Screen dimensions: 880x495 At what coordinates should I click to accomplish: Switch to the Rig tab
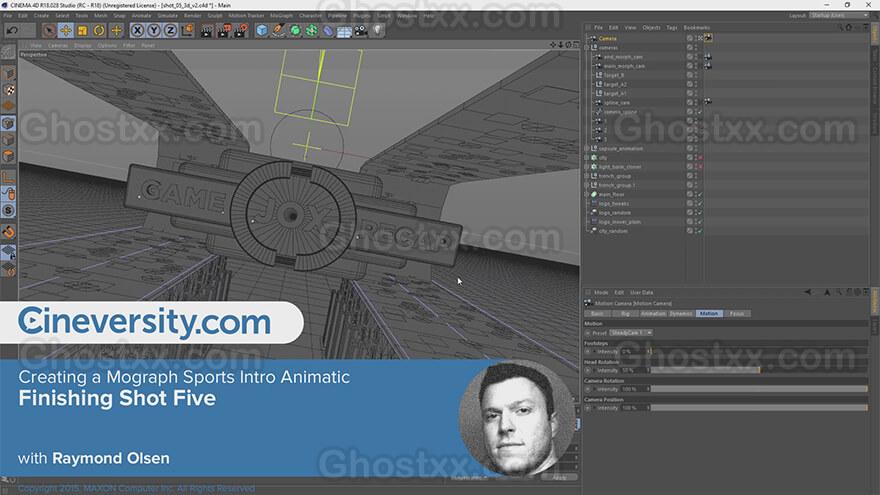[x=625, y=314]
